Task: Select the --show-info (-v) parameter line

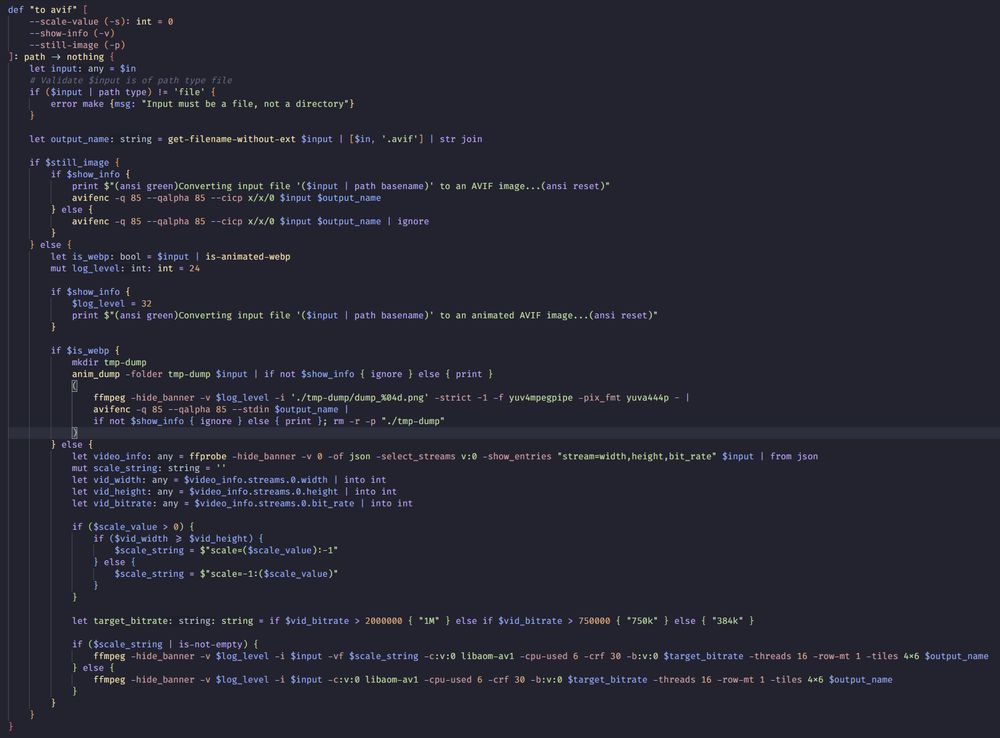Action: (x=70, y=32)
